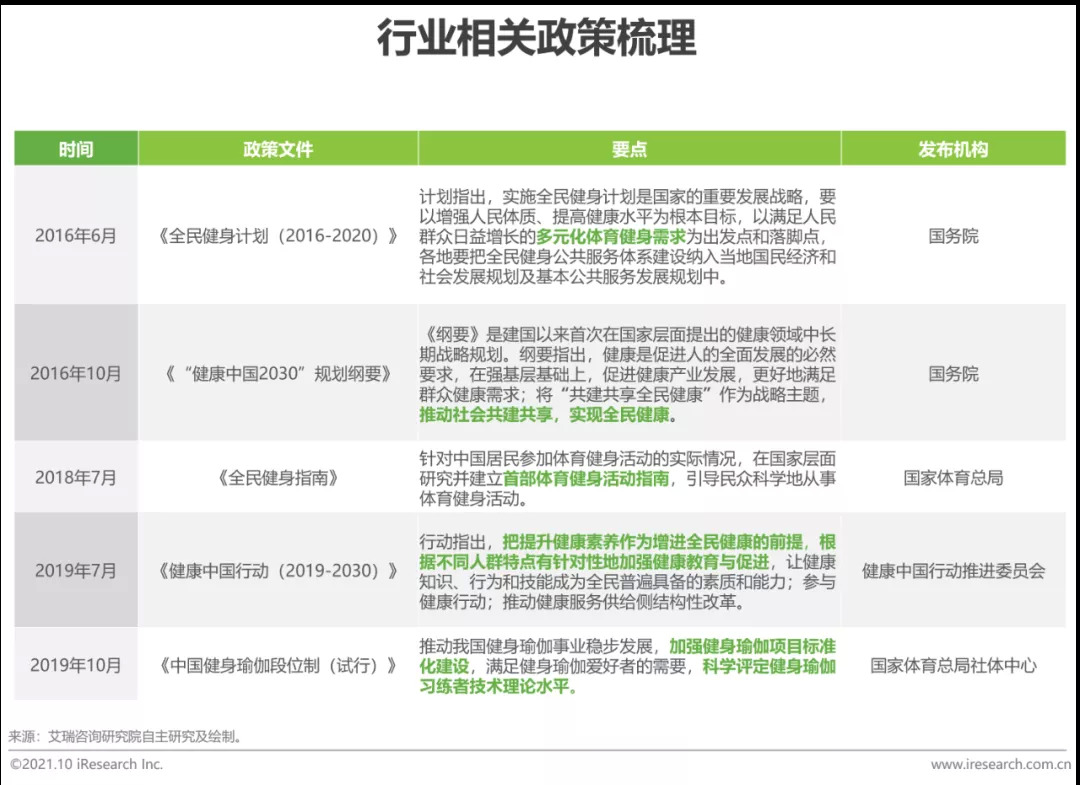Select 《中国健身瑜伽段位制（试行）》 policy cell
Screen dimensions: 1080x785
(x=278, y=665)
